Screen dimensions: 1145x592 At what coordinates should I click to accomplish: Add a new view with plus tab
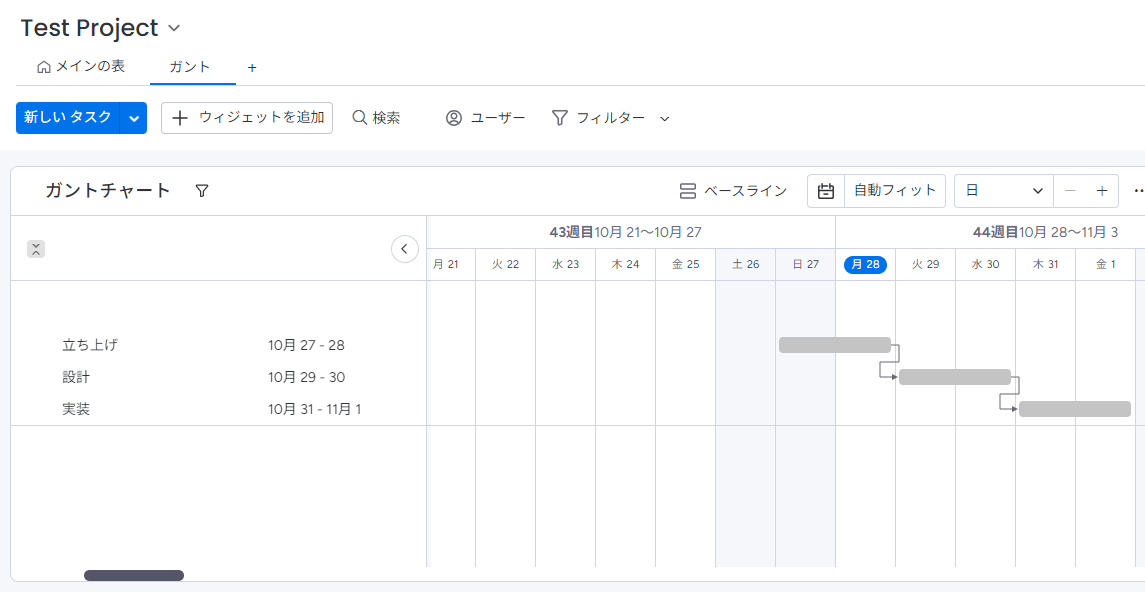252,68
